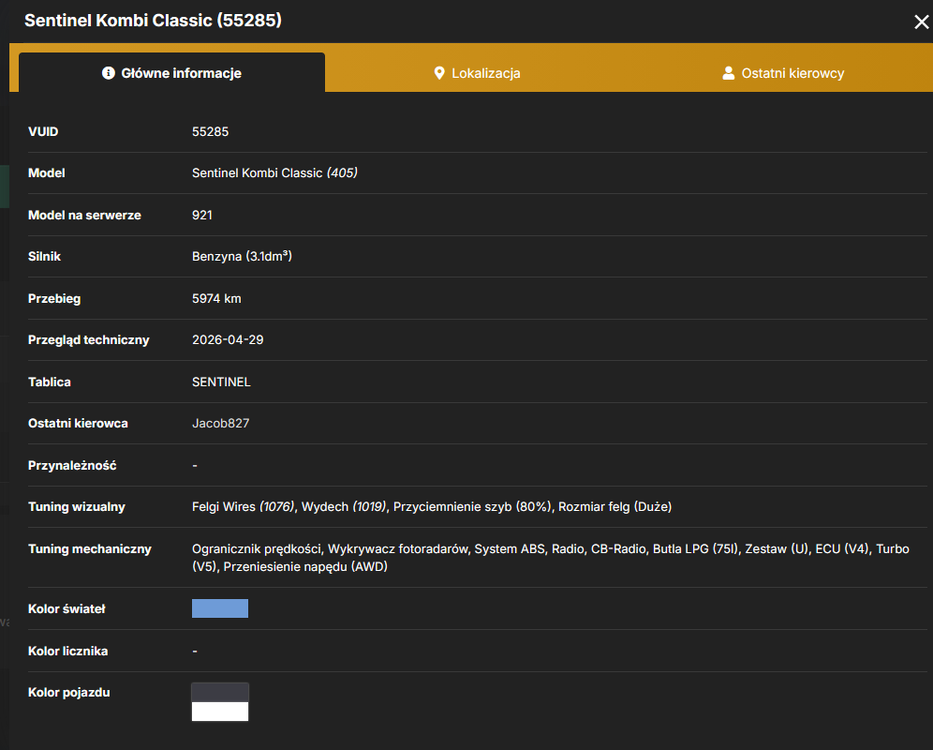Click the Tuning mechaniczny value starting Ogranicznik prędkości
The image size is (933, 750).
coord(550,557)
